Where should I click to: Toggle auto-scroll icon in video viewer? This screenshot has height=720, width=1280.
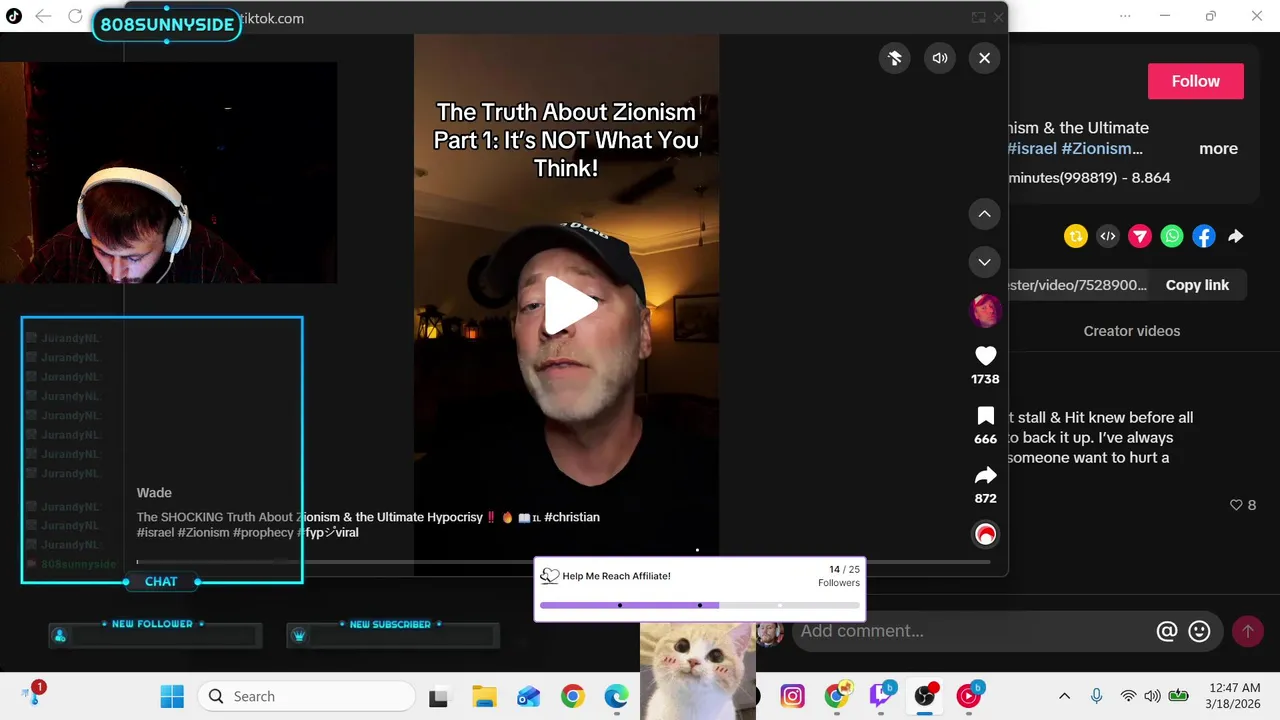pos(895,58)
